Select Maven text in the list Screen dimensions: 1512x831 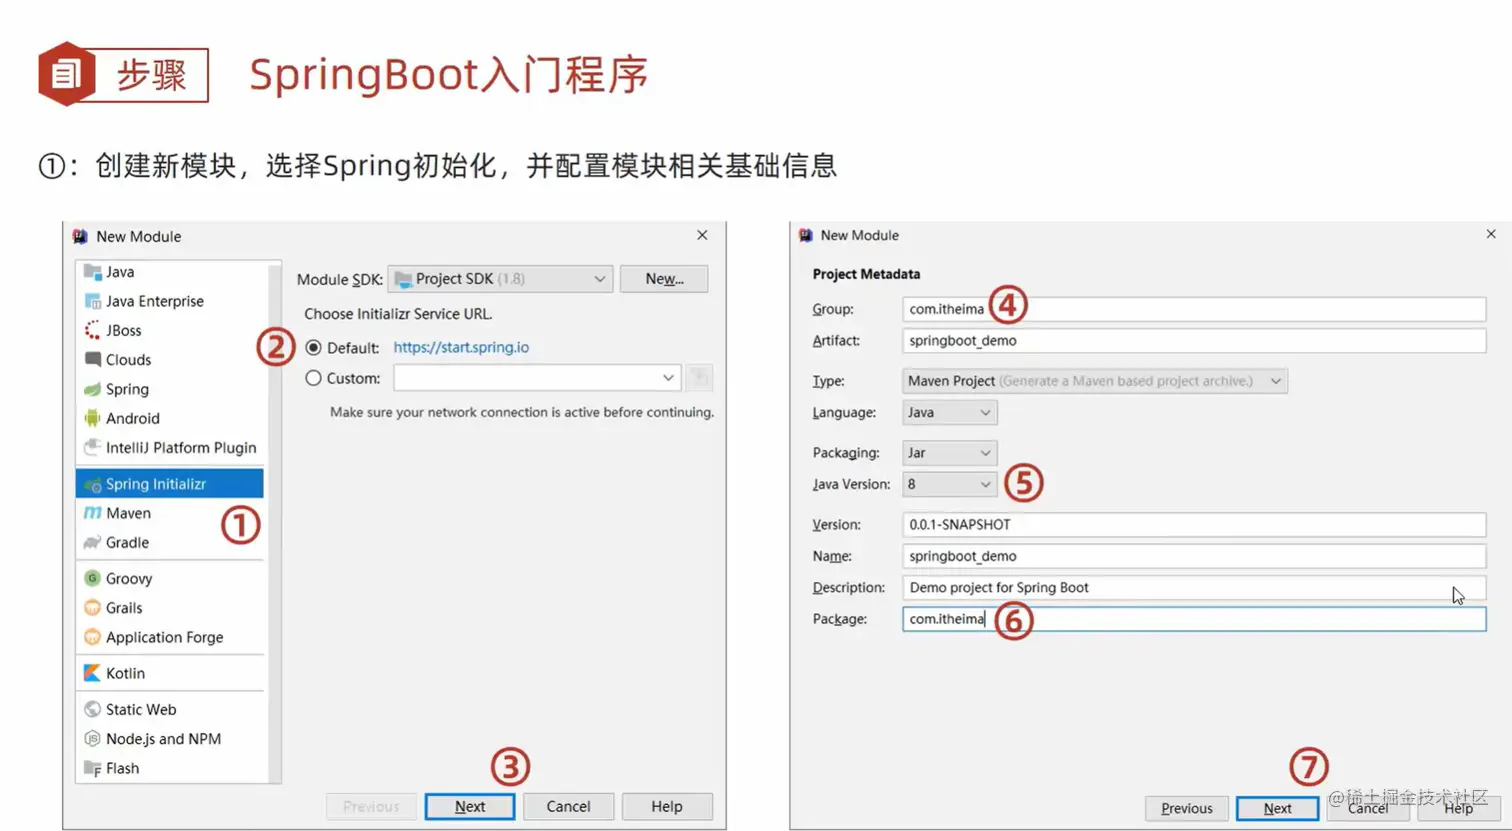click(128, 513)
